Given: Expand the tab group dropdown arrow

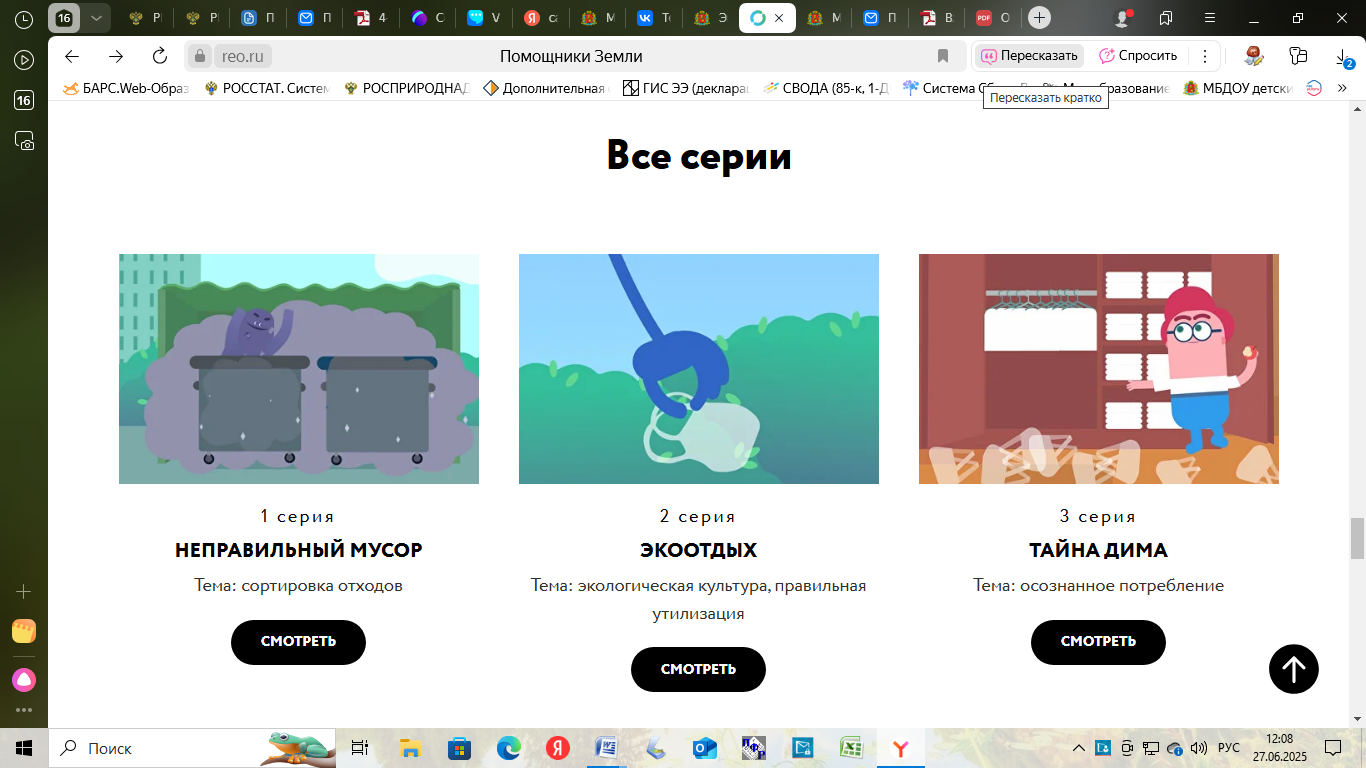Looking at the screenshot, I should pos(95,18).
